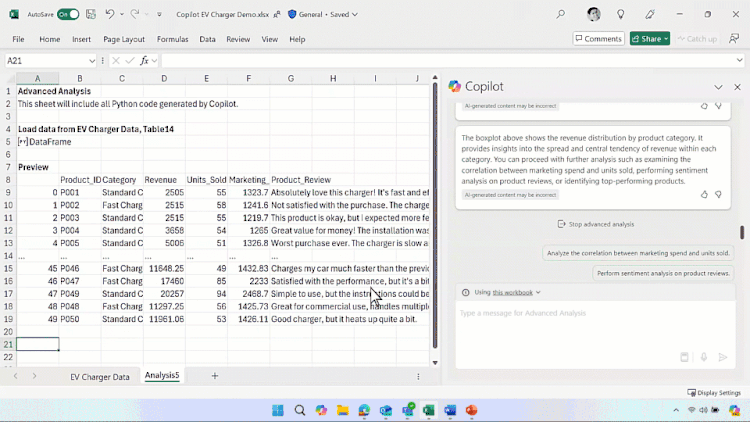Choose Analyze correlation marketing spend suggestion
This screenshot has height=422, width=750.
pos(638,253)
